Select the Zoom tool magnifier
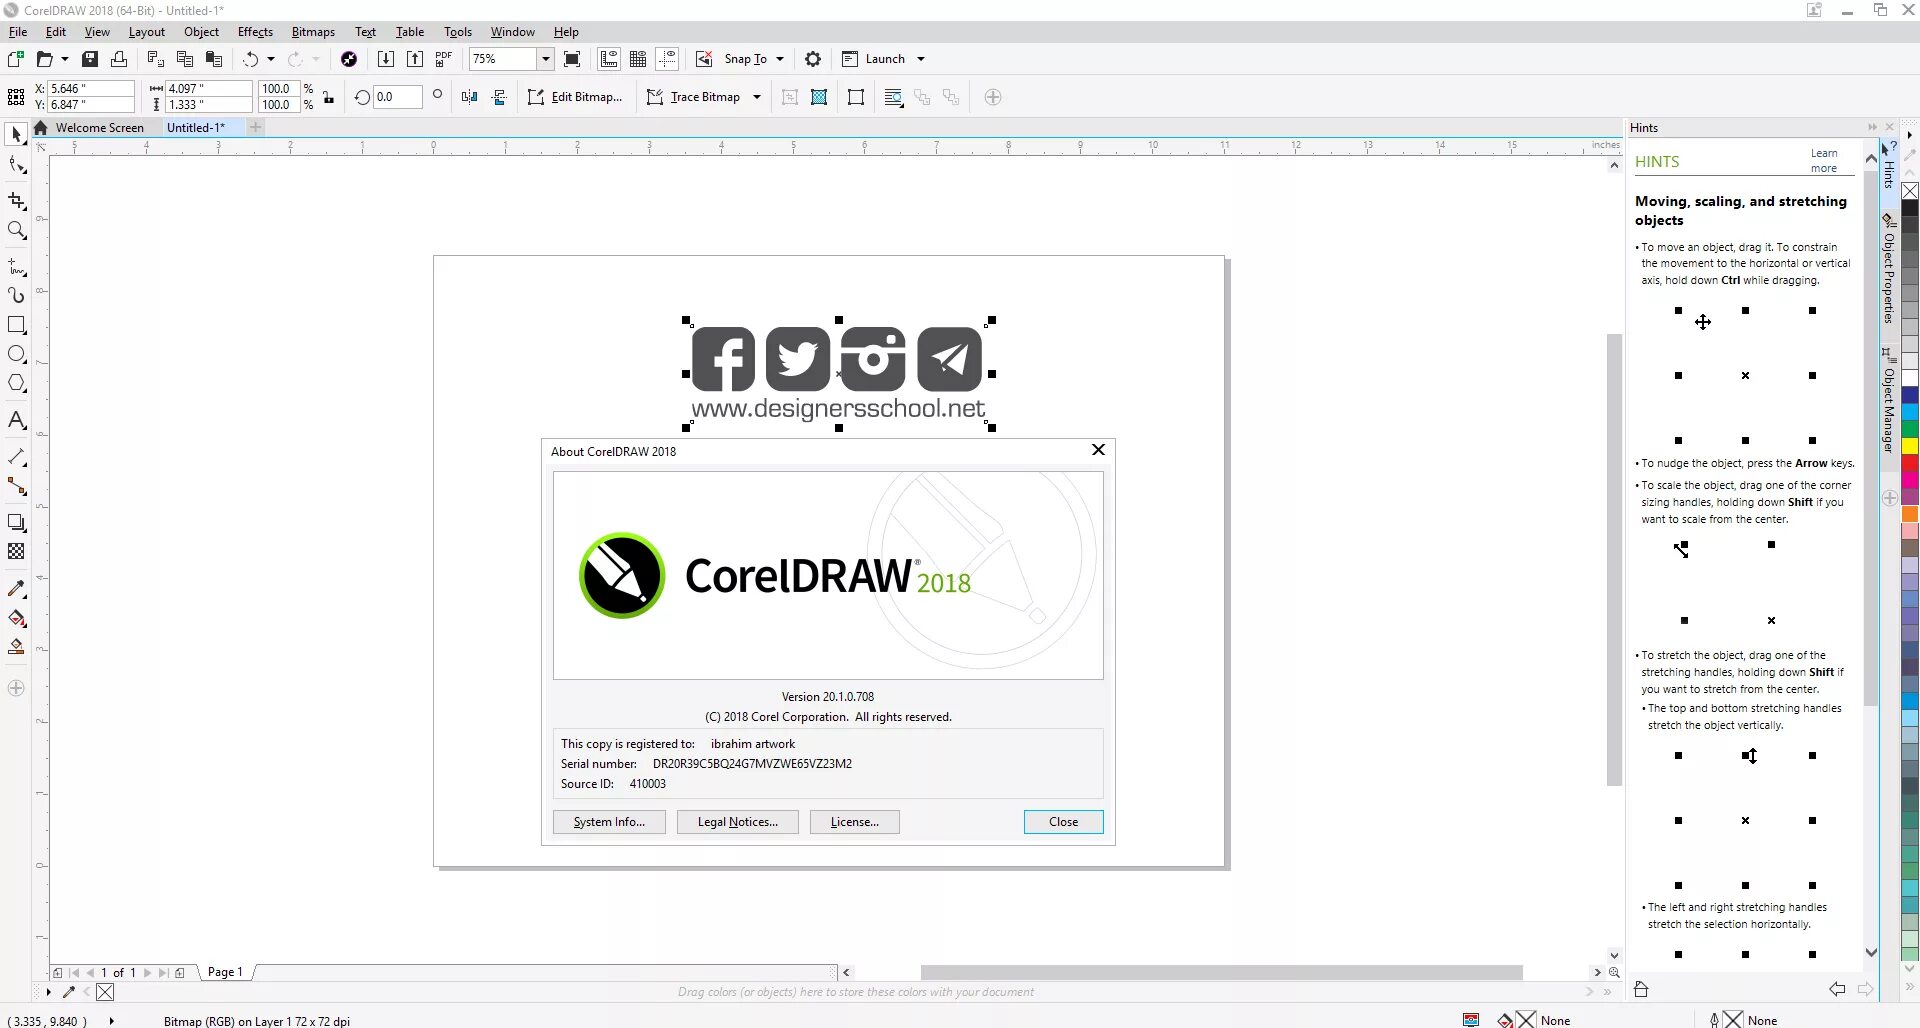This screenshot has width=1920, height=1028. [x=16, y=231]
